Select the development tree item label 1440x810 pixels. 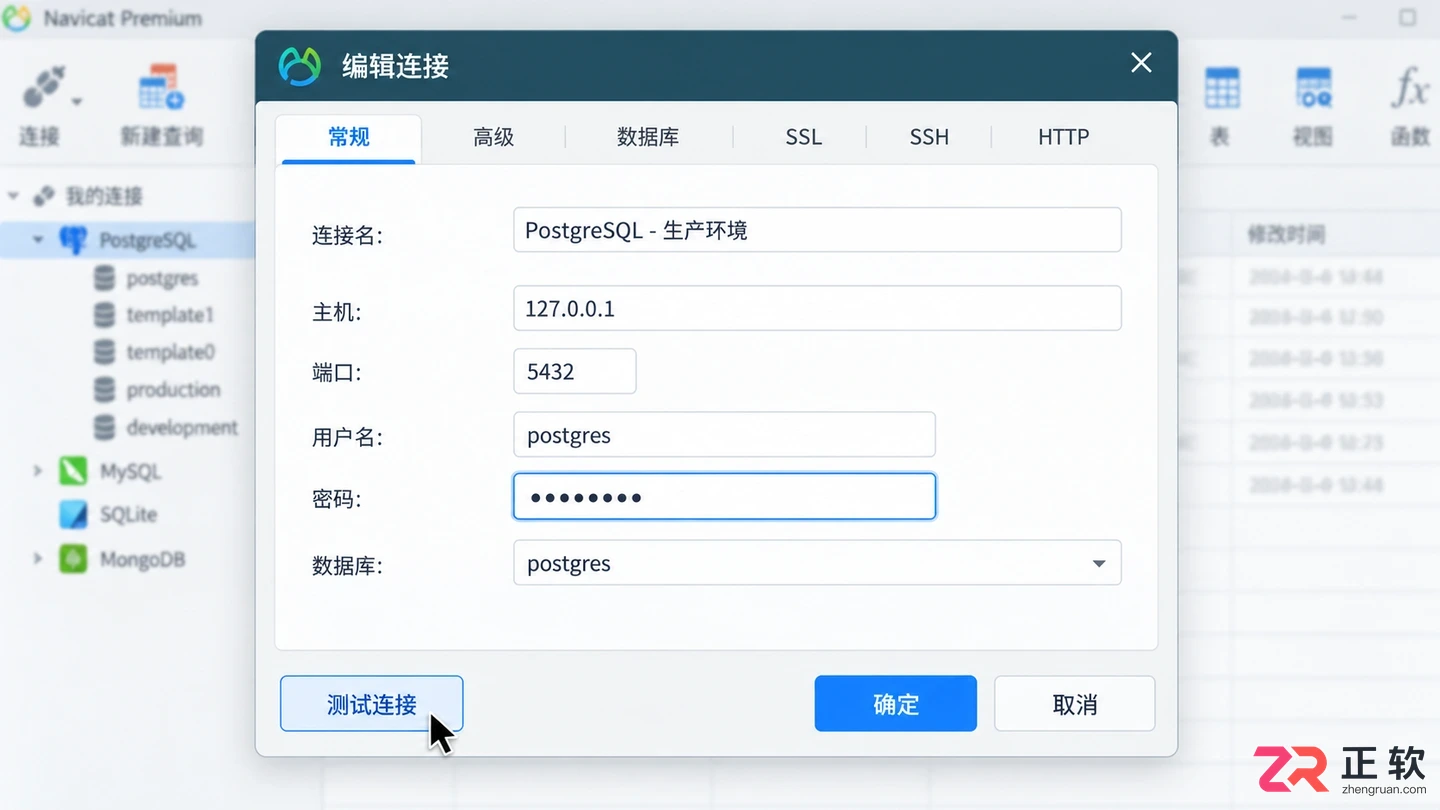[182, 428]
